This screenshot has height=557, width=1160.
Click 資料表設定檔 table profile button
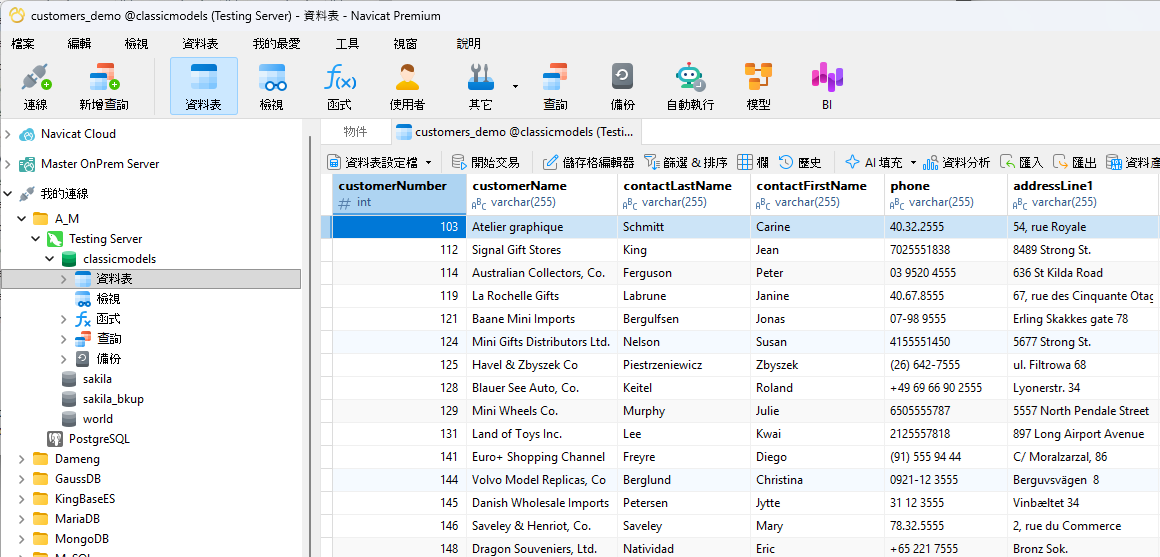(372, 162)
